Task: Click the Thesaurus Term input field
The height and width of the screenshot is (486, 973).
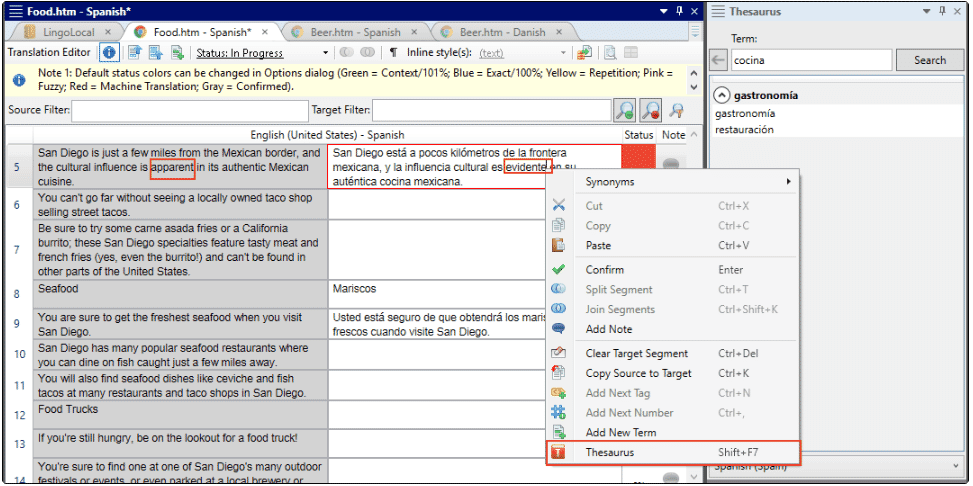Action: pyautogui.click(x=811, y=61)
